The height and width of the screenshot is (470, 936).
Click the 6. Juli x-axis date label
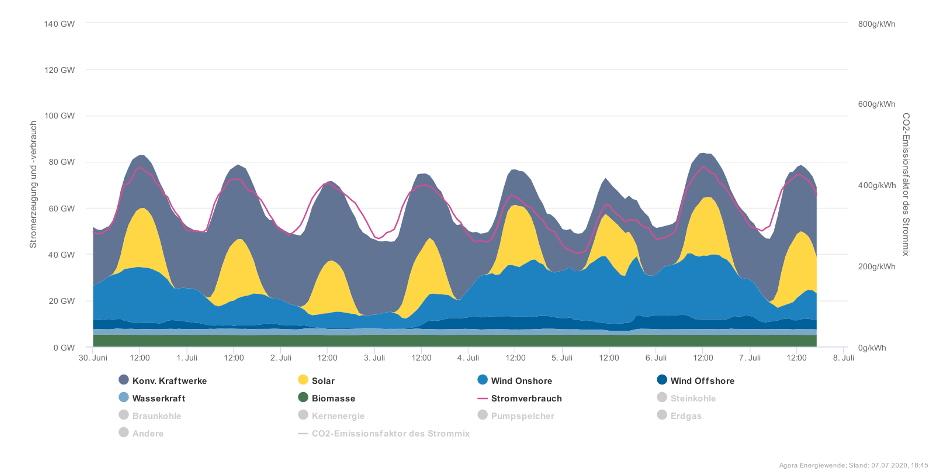pyautogui.click(x=656, y=357)
